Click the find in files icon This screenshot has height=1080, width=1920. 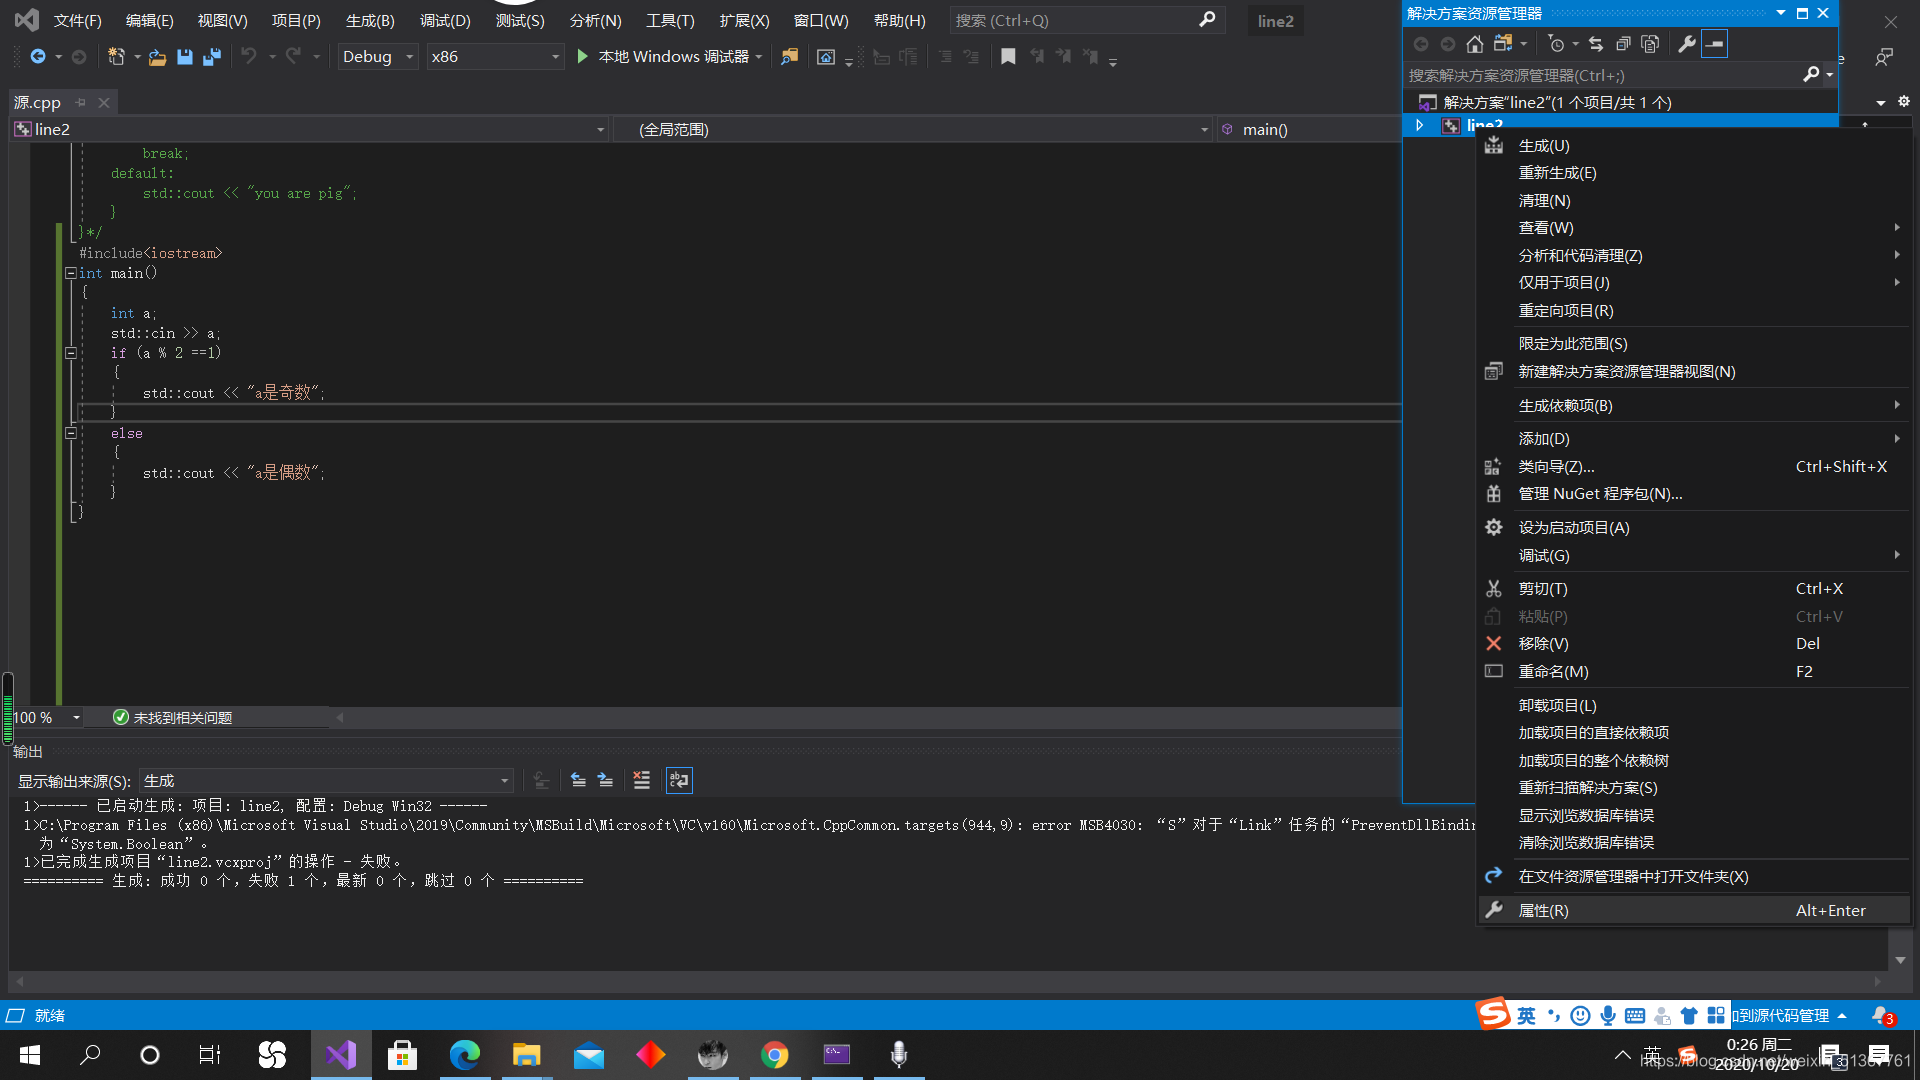(790, 57)
